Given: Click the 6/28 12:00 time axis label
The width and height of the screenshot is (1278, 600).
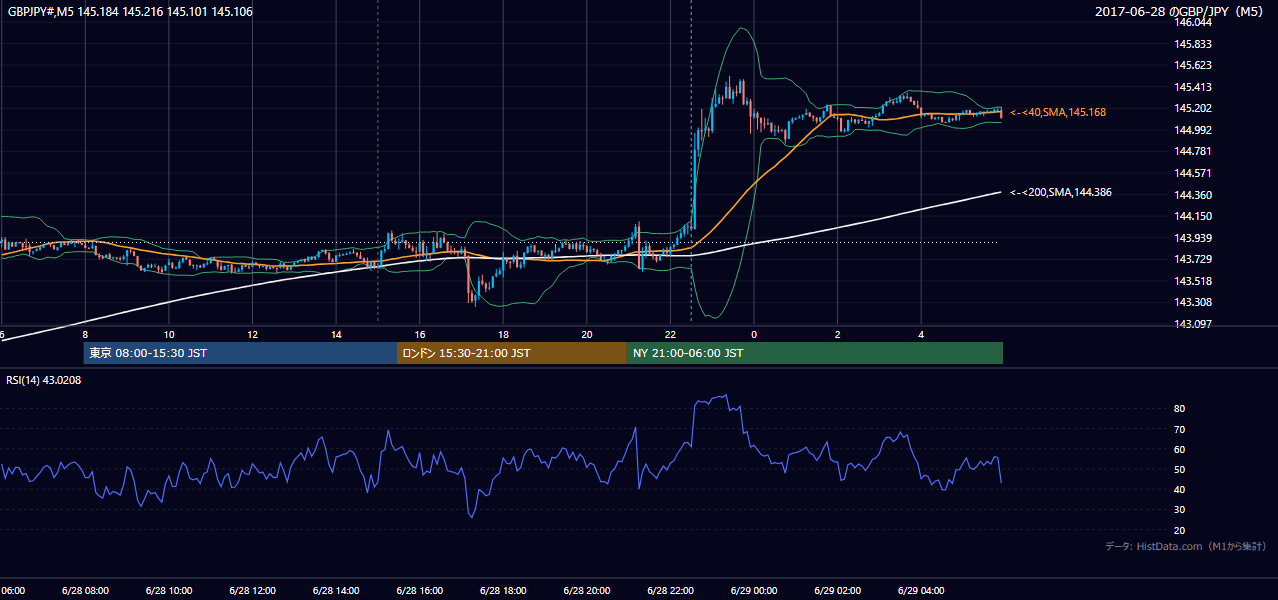Looking at the screenshot, I should coord(252,590).
